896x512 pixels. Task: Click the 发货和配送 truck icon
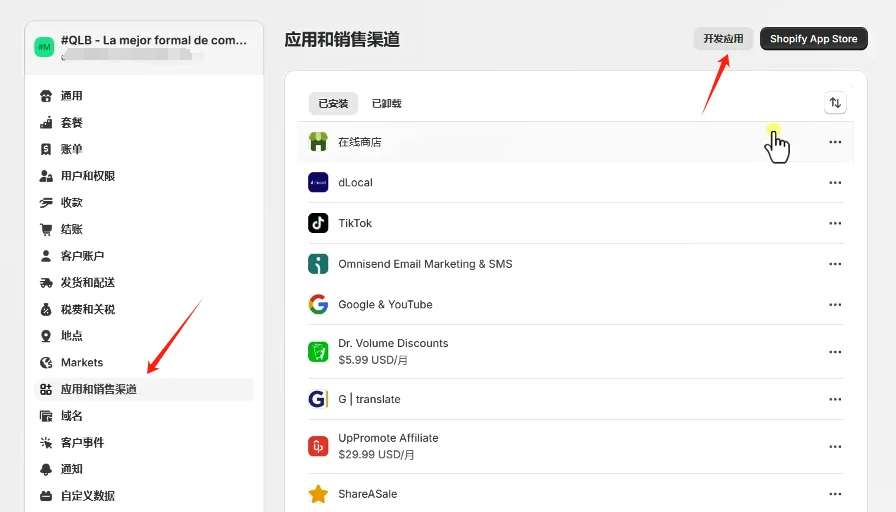click(x=46, y=283)
